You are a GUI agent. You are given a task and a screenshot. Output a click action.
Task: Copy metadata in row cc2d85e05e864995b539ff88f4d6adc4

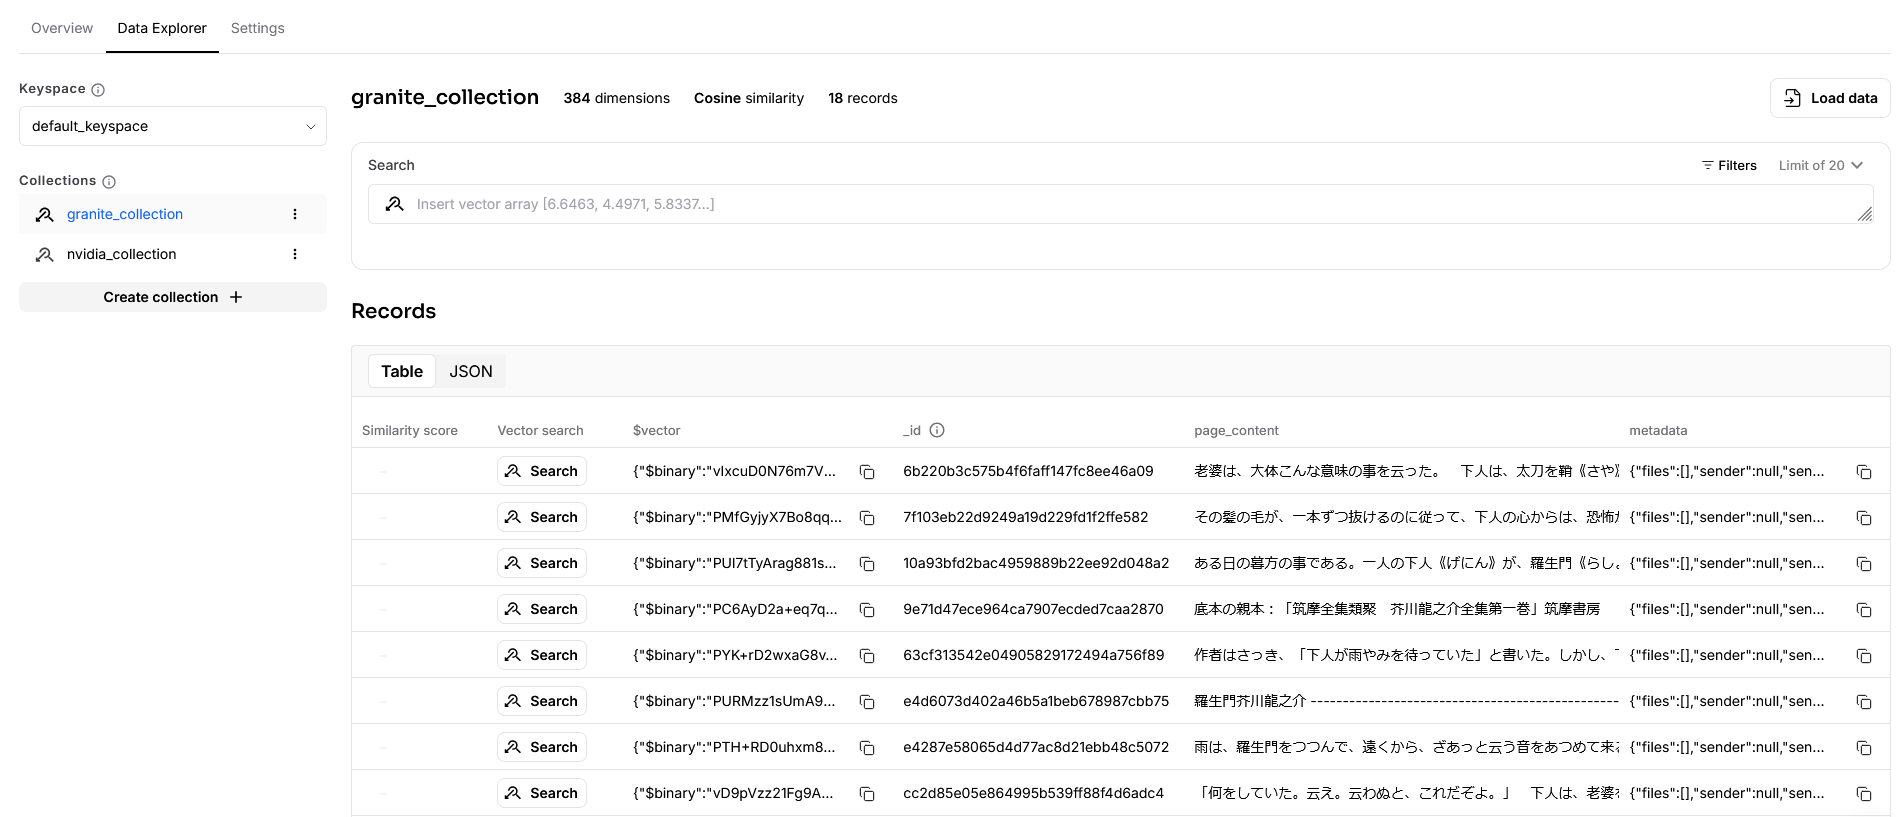click(x=1864, y=794)
